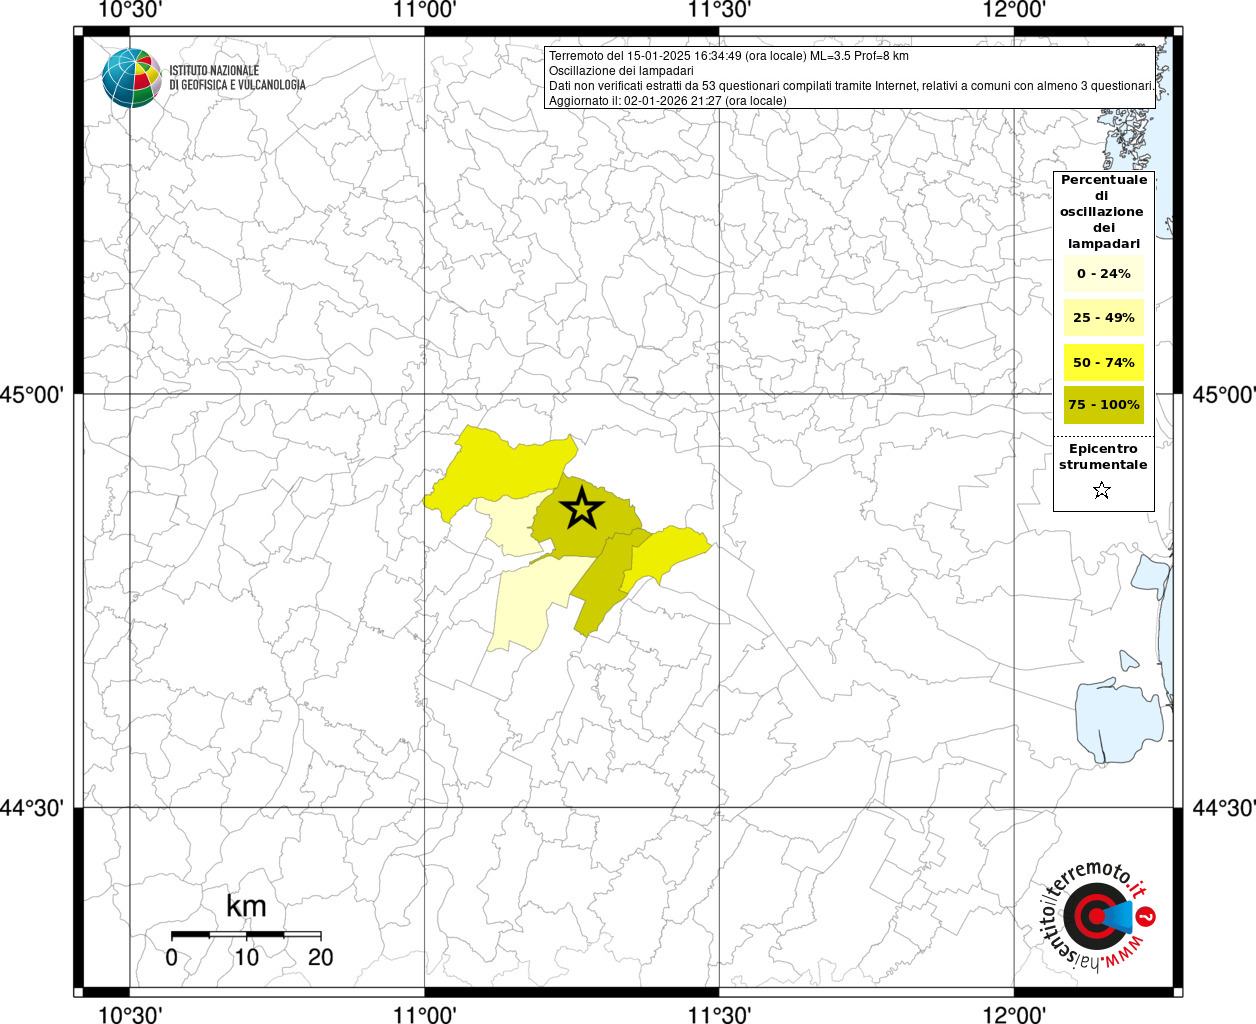Screen dimensions: 1256x1024
Task: Click the 25 - 49% legend swatch
Action: click(x=1103, y=318)
